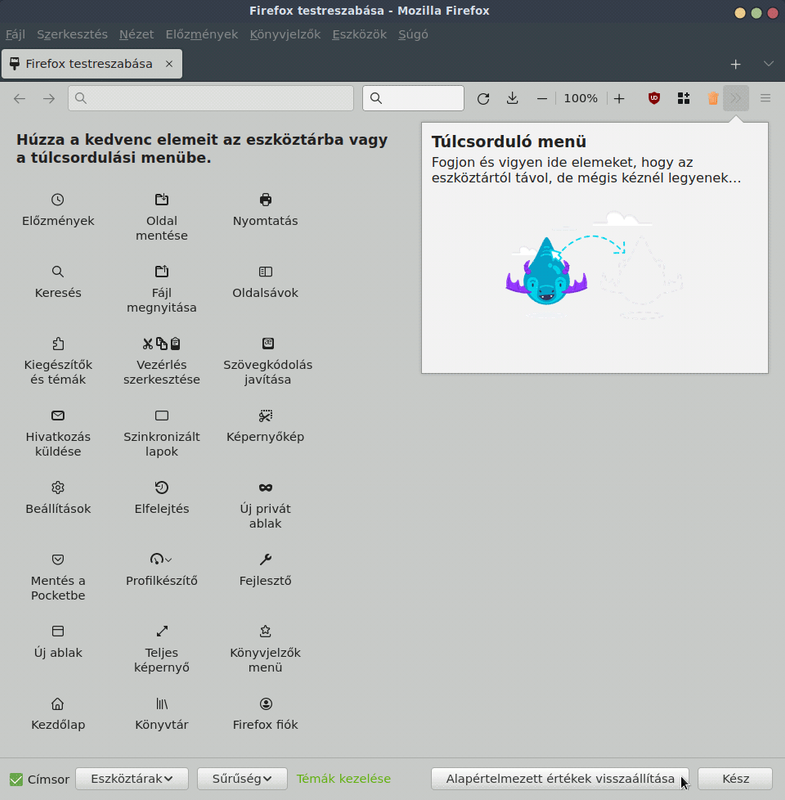Viewport: 785px width, 800px height.
Task: Select Új privát ablak mask icon
Action: coord(265,487)
